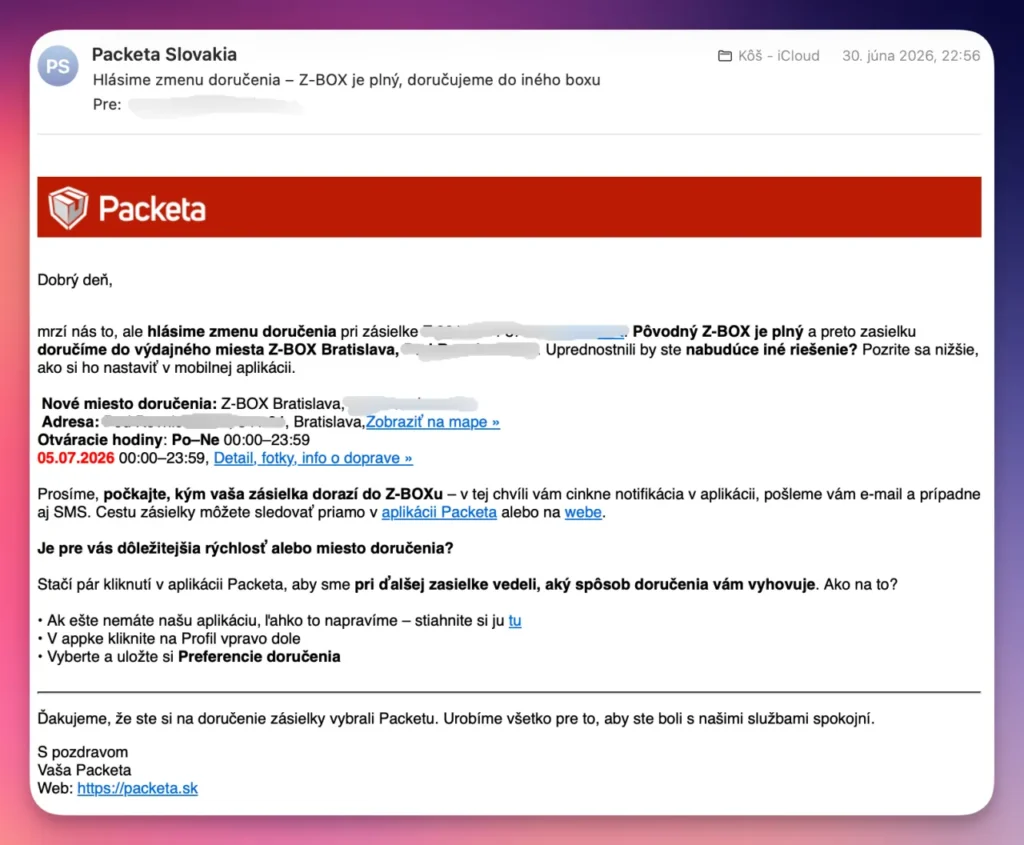Click the 'S pozdravom' sign-off
The width and height of the screenshot is (1024, 845).
coord(82,752)
